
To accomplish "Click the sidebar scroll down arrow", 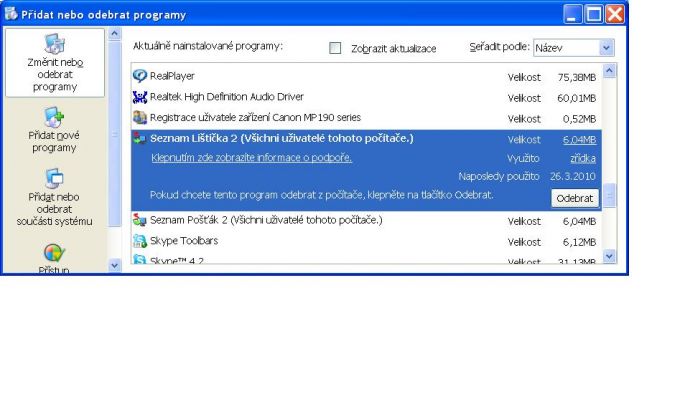I will tap(114, 265).
